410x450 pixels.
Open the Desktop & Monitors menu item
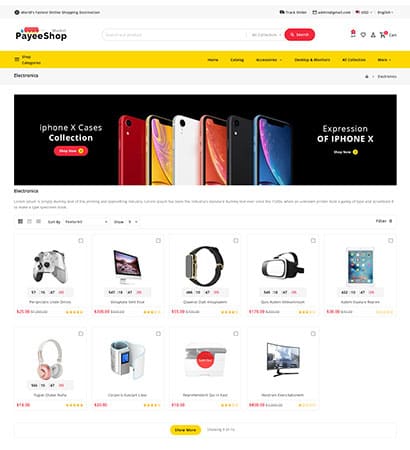point(312,60)
